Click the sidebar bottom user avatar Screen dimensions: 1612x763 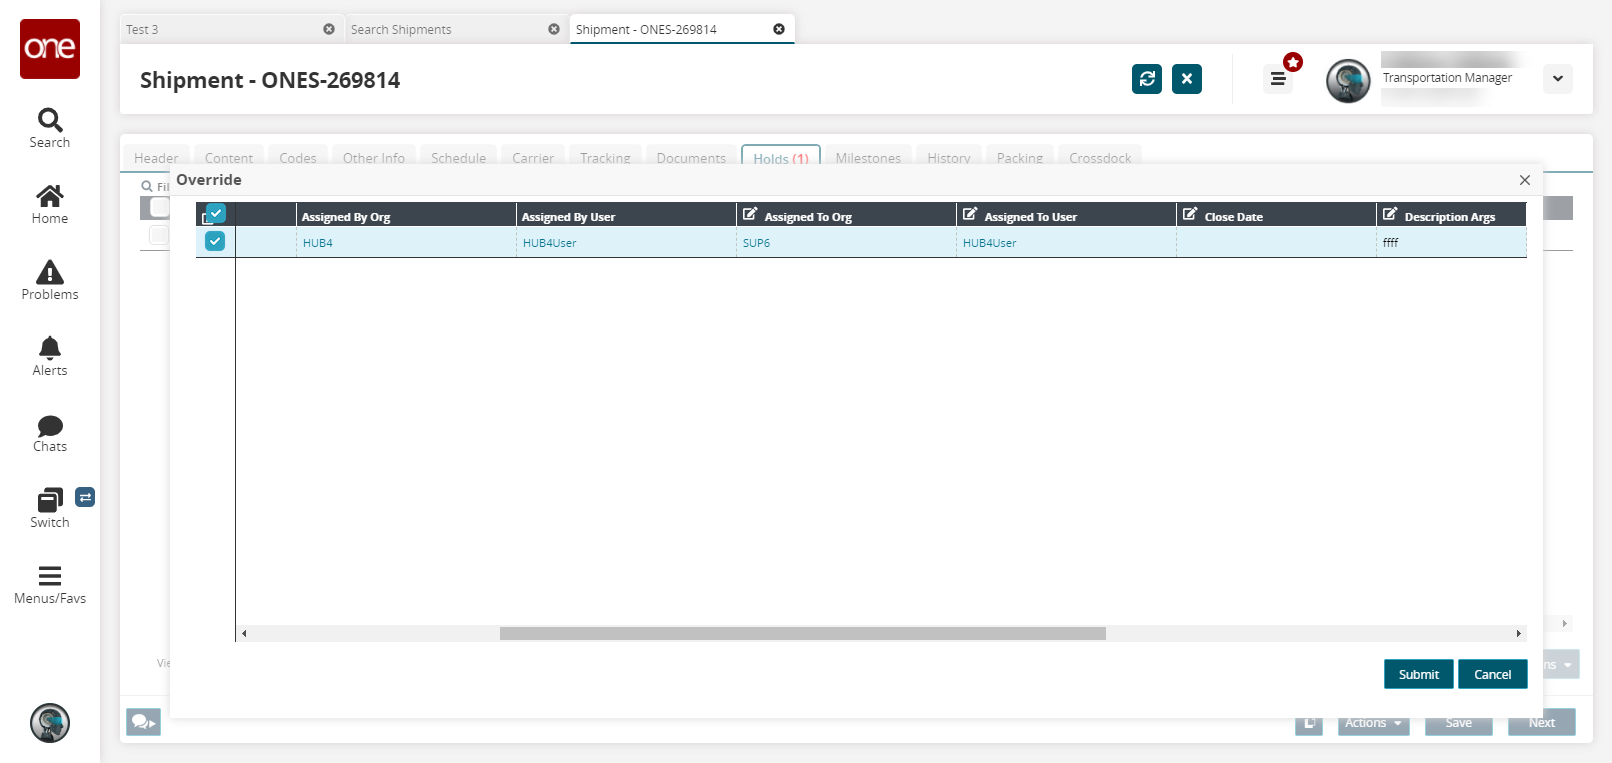pos(50,723)
